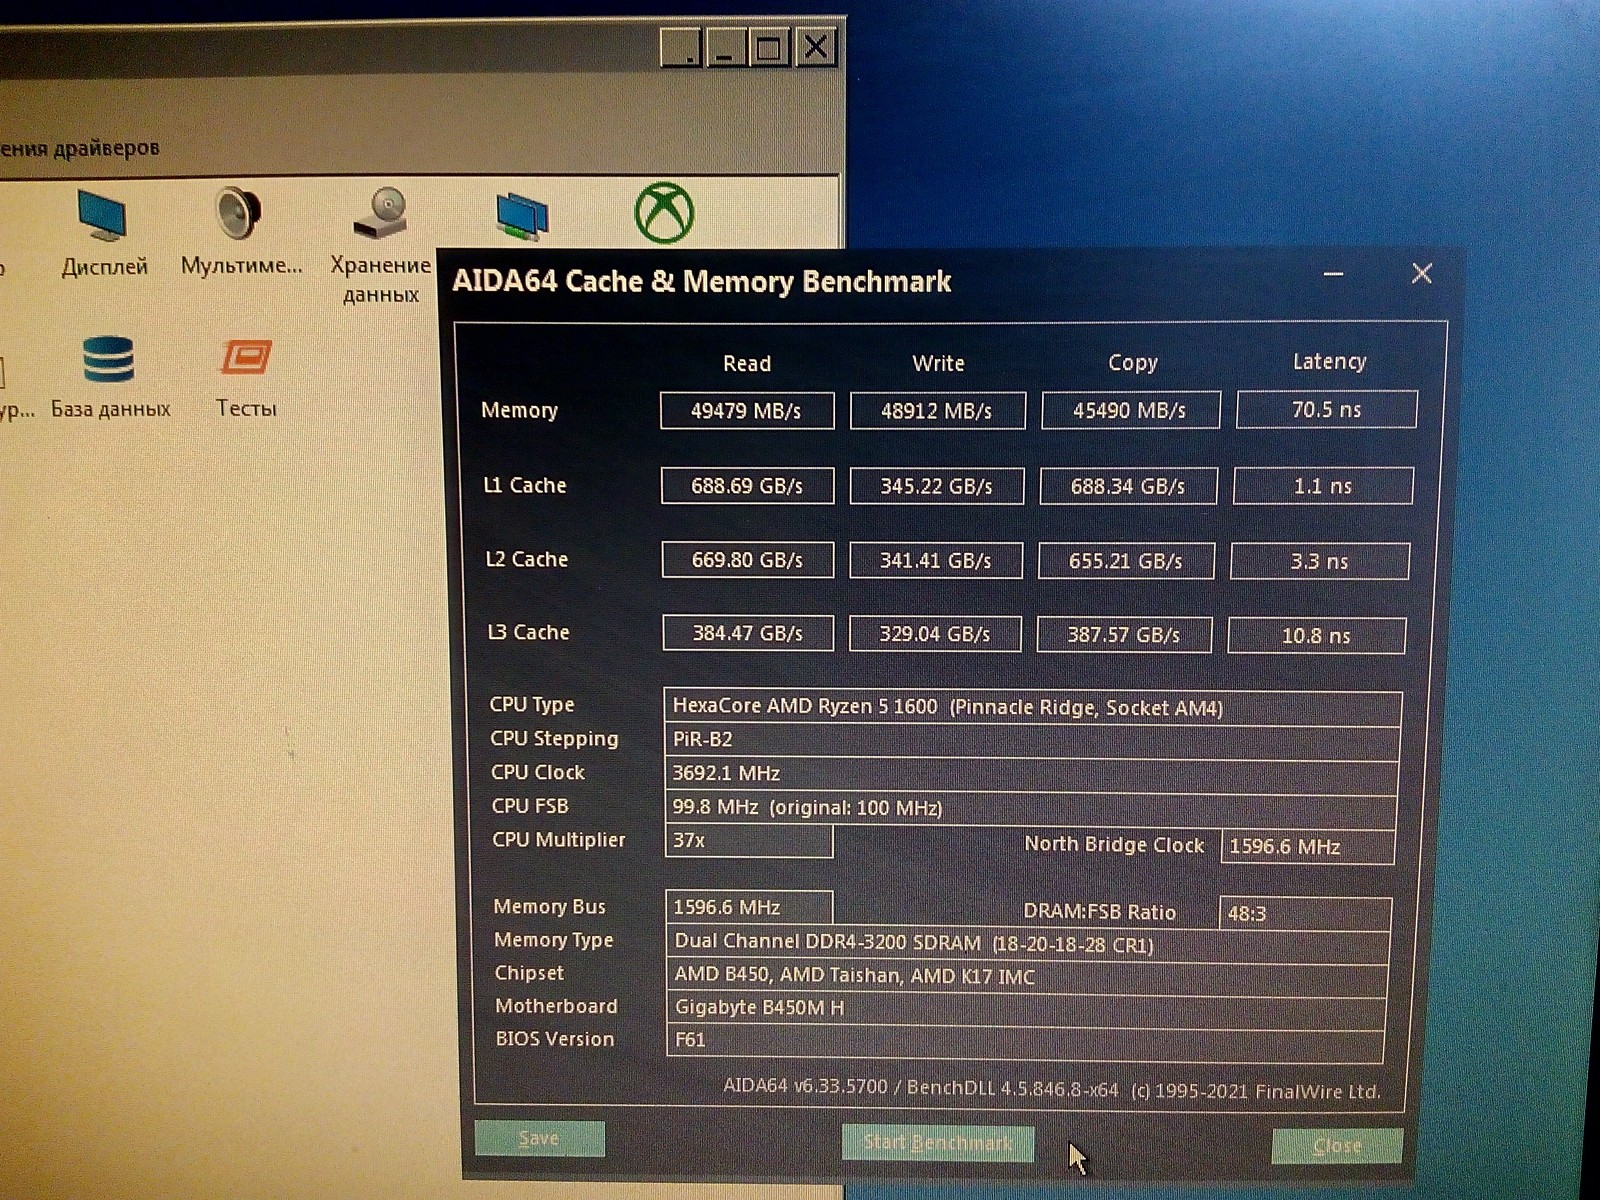Click the Memory Latency value 70.5 ns
This screenshot has height=1200, width=1600.
pyautogui.click(x=1326, y=409)
